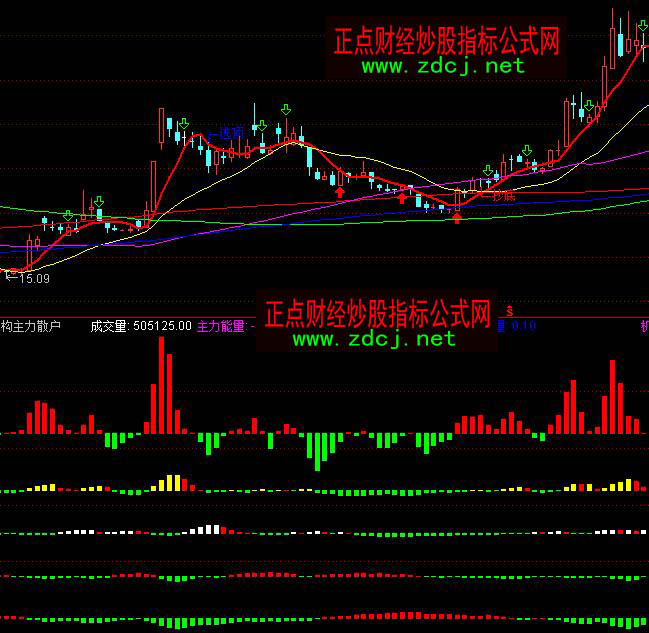Image resolution: width=649 pixels, height=633 pixels.
Task: Select the 构主力散户 indicator name
Action: [x=31, y=325]
